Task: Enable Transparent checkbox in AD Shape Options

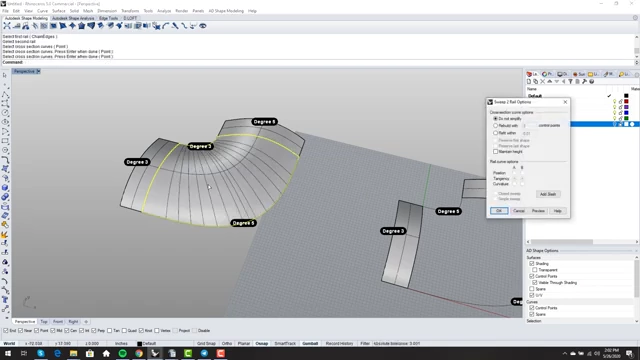Action: (x=535, y=270)
